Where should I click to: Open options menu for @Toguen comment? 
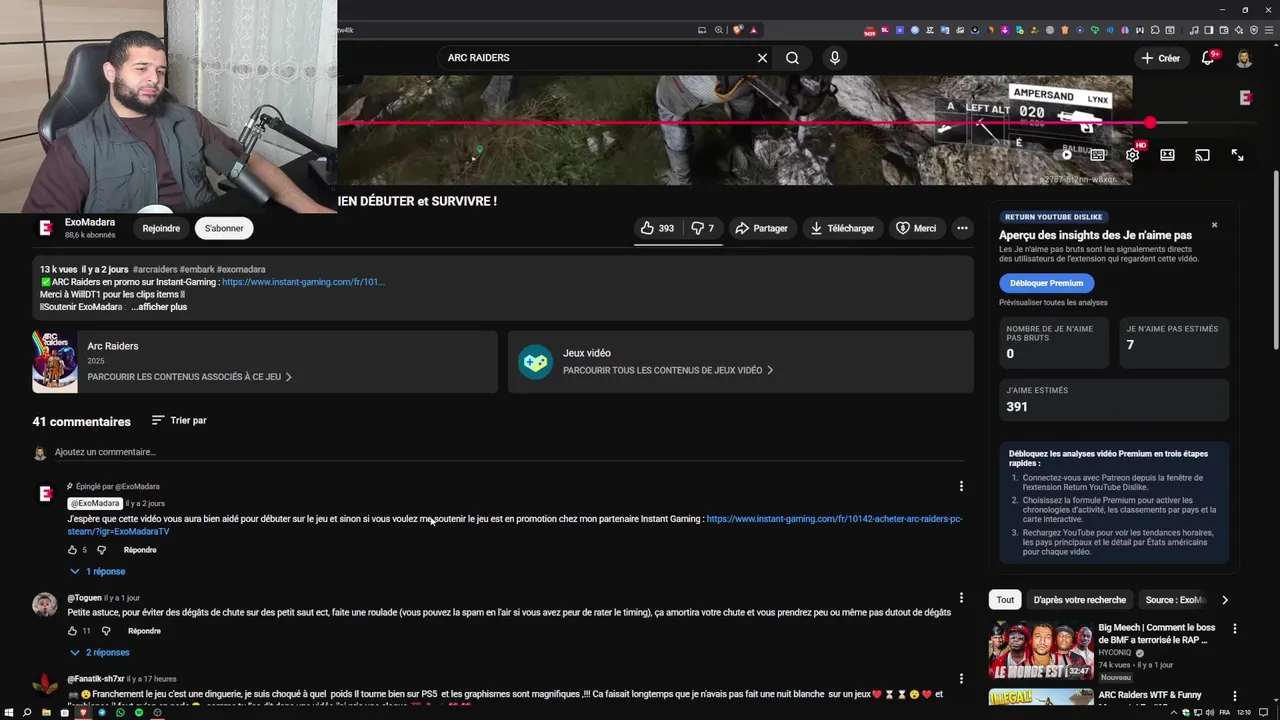click(x=961, y=598)
